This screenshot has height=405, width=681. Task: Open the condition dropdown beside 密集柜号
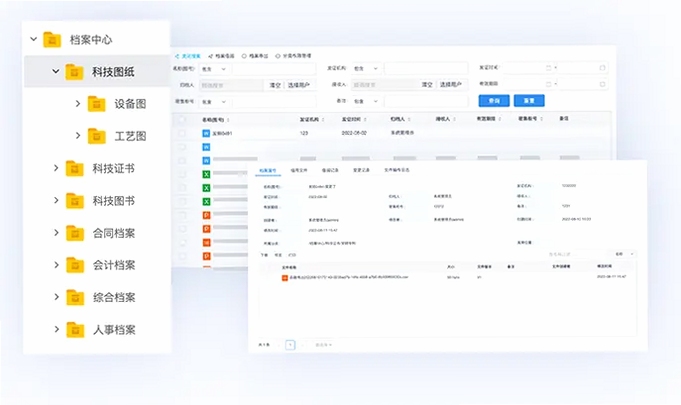coord(215,102)
